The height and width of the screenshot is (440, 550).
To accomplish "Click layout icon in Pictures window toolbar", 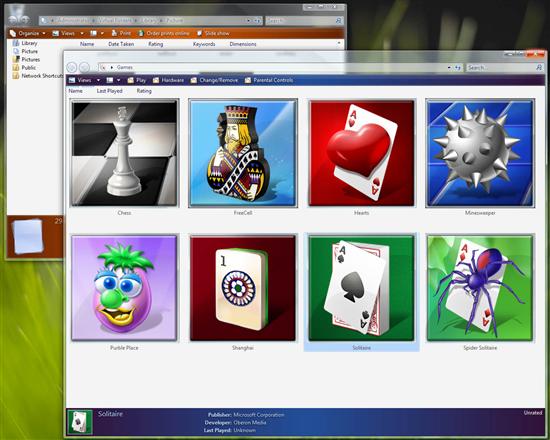I will pyautogui.click(x=93, y=33).
